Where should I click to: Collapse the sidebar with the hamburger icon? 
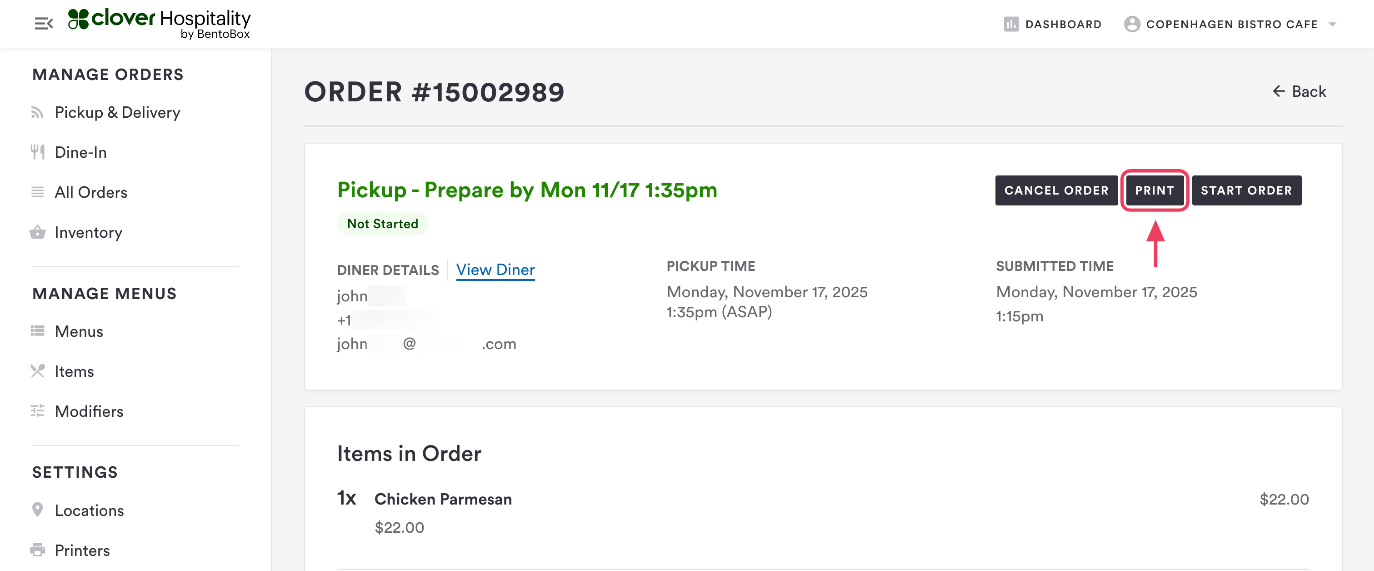tap(43, 23)
